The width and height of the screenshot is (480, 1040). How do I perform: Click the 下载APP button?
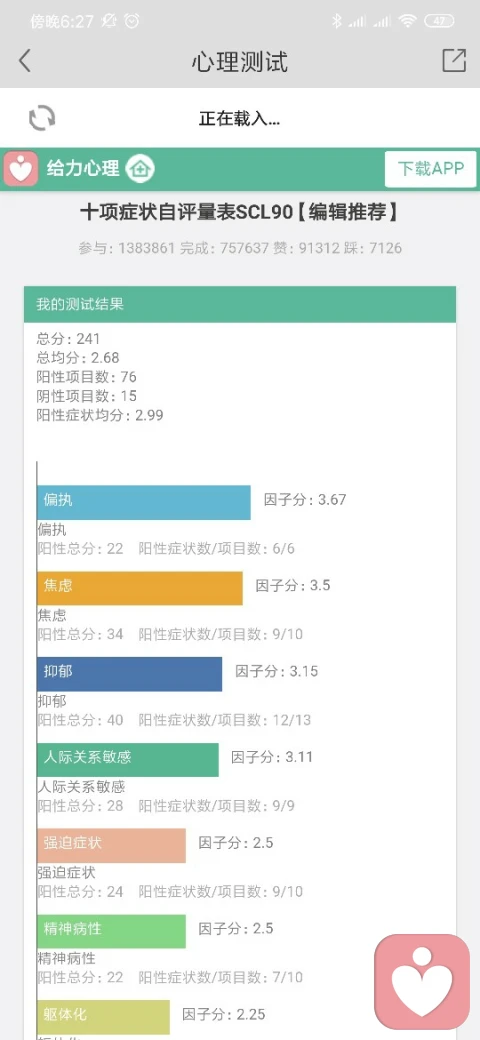(x=431, y=169)
